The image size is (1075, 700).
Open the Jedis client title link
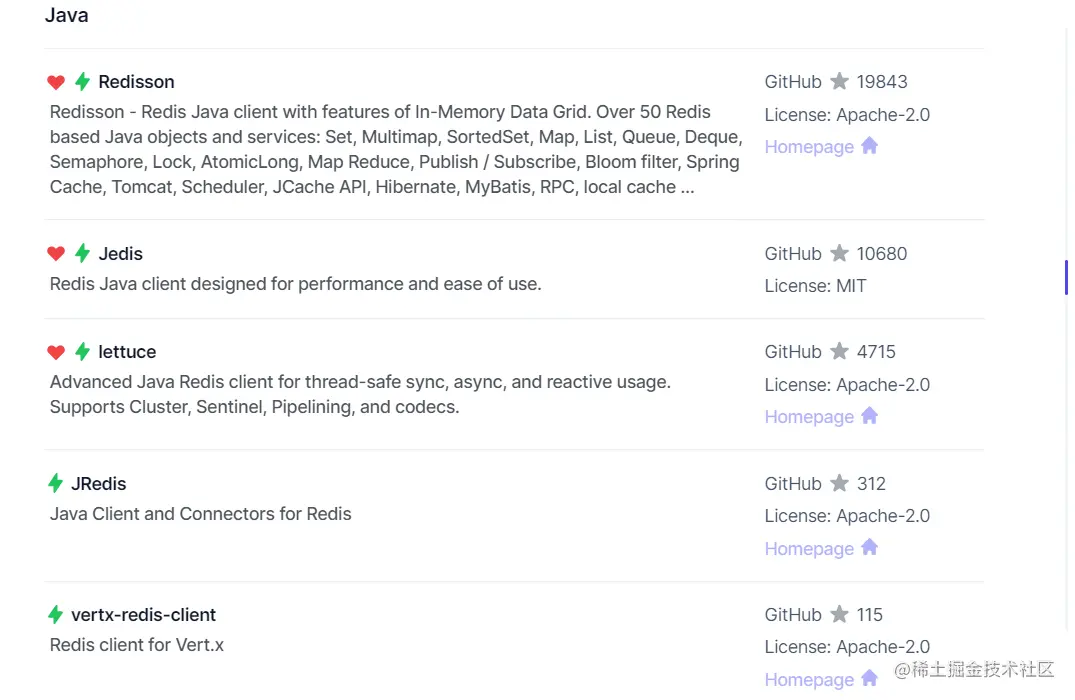coord(120,254)
